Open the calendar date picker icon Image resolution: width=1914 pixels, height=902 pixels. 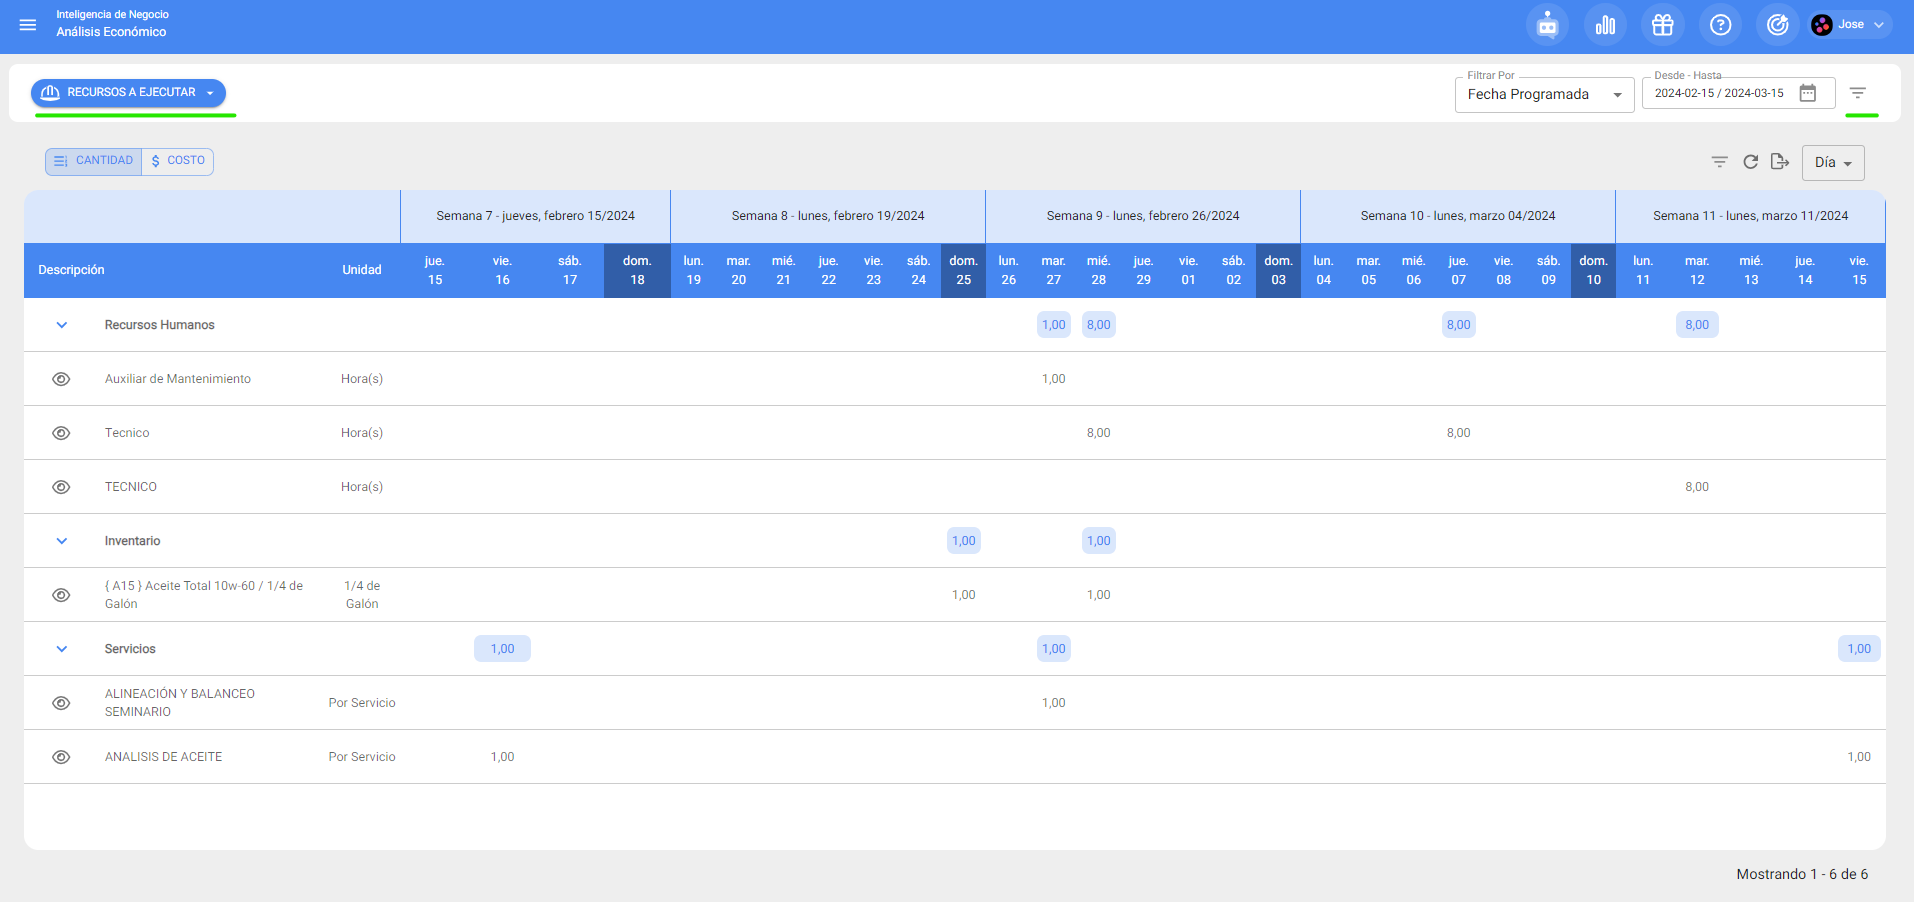click(1808, 93)
